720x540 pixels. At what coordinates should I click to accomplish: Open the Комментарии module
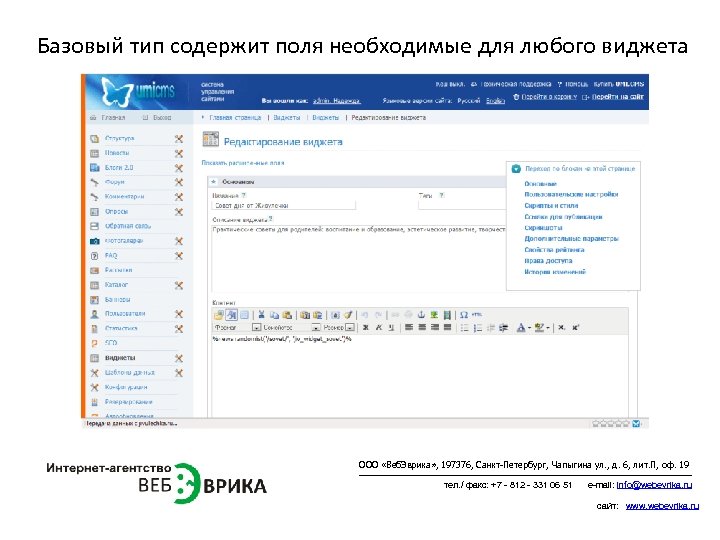click(x=124, y=197)
